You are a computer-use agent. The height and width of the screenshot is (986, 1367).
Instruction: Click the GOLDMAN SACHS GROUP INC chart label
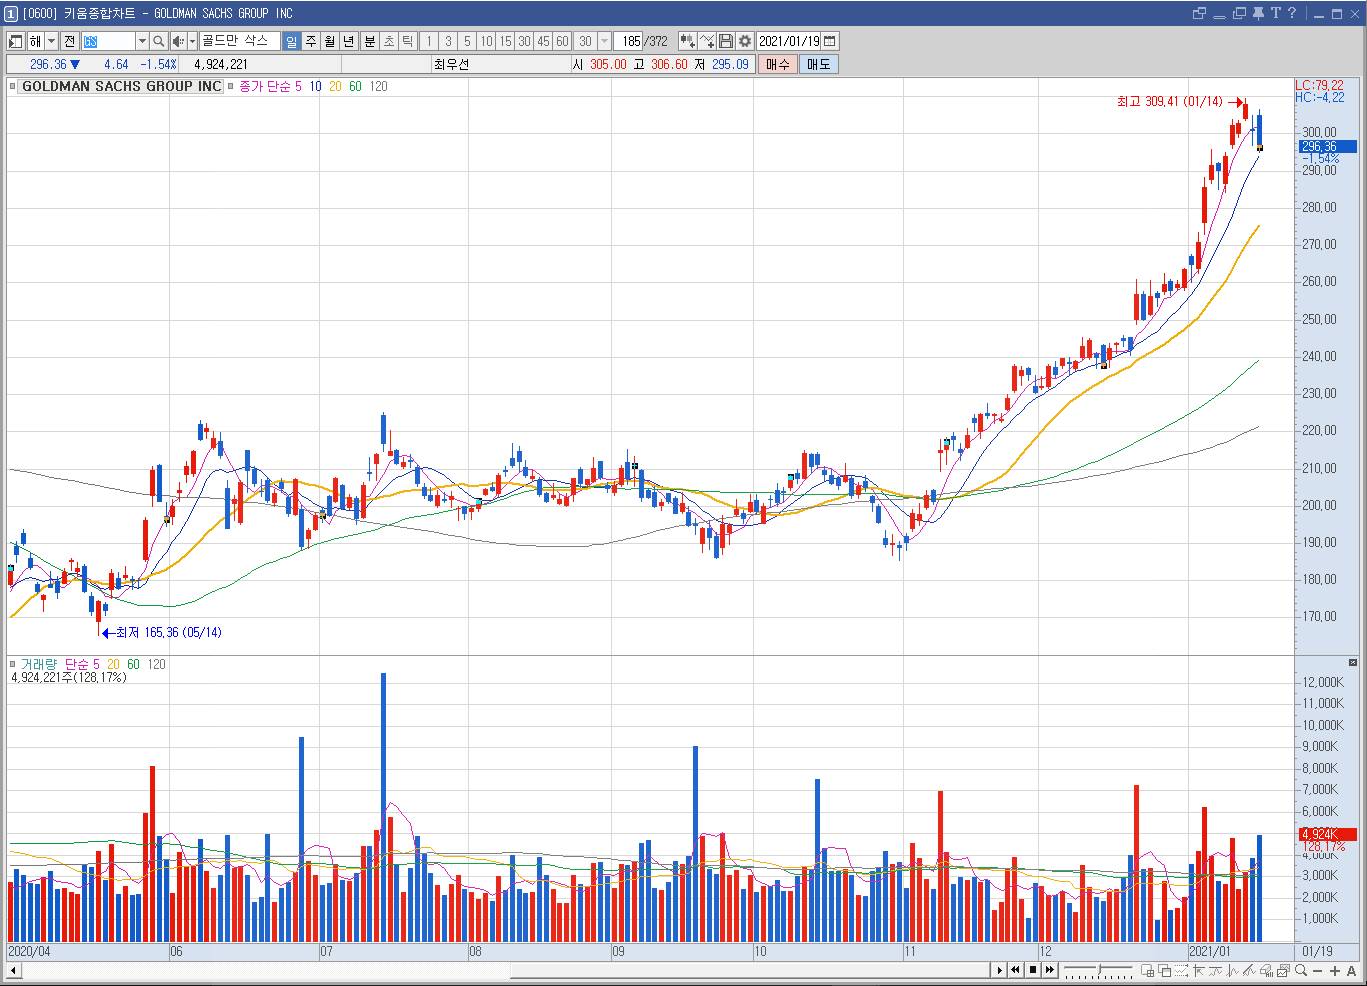[121, 86]
